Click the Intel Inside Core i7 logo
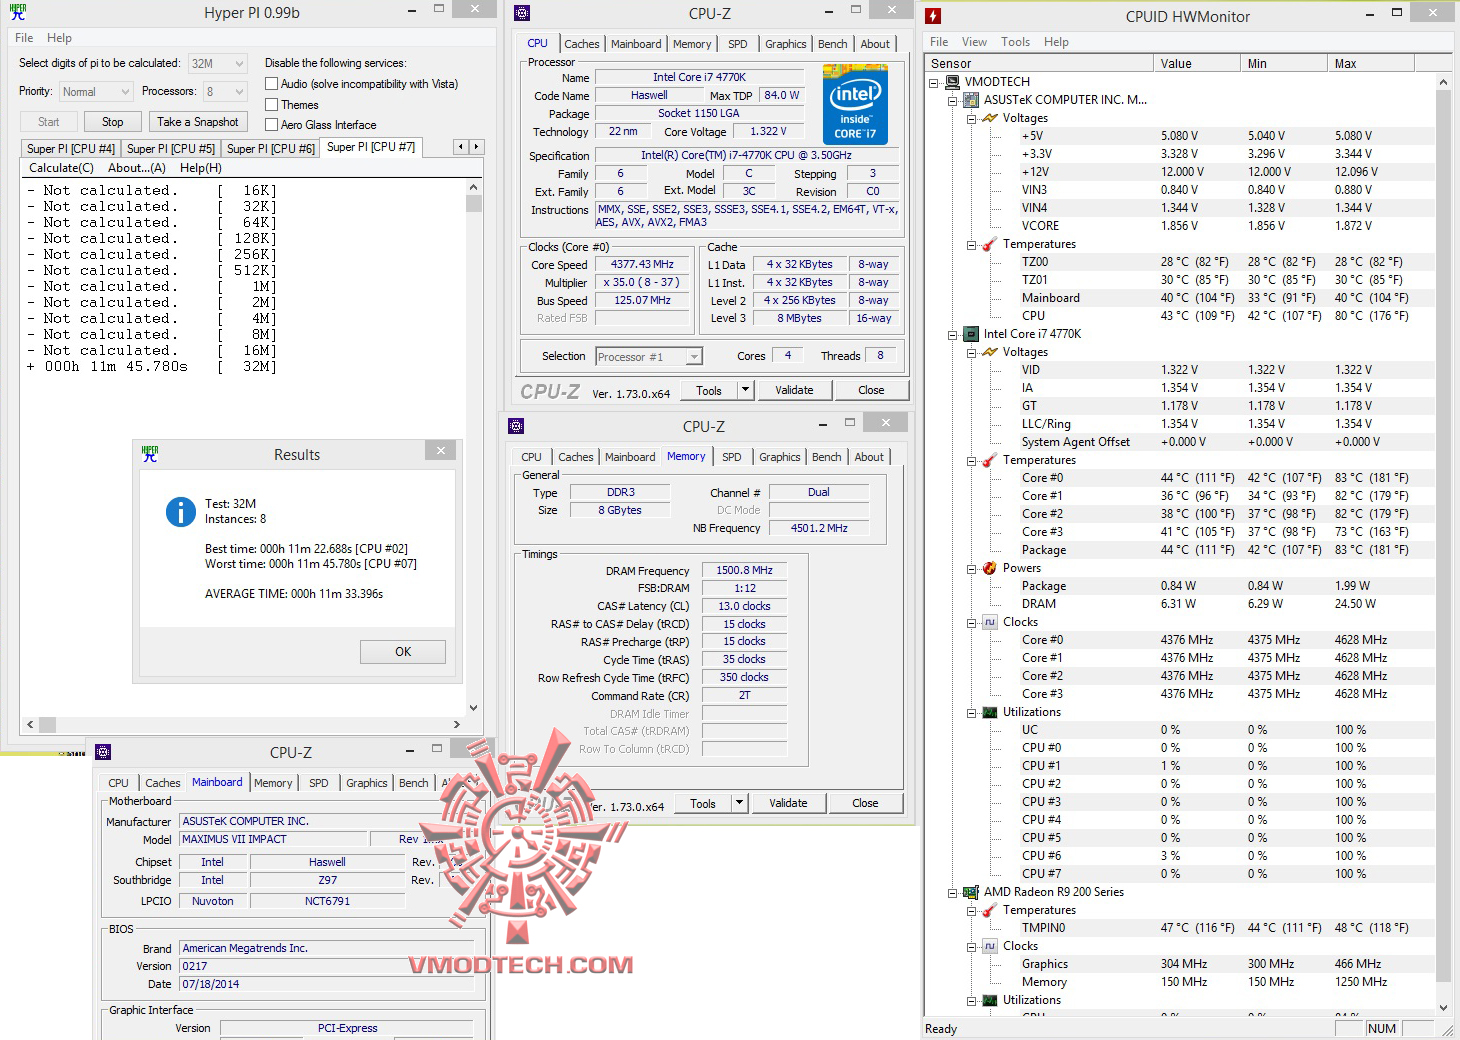Screen dimensions: 1460x1040 tap(855, 104)
